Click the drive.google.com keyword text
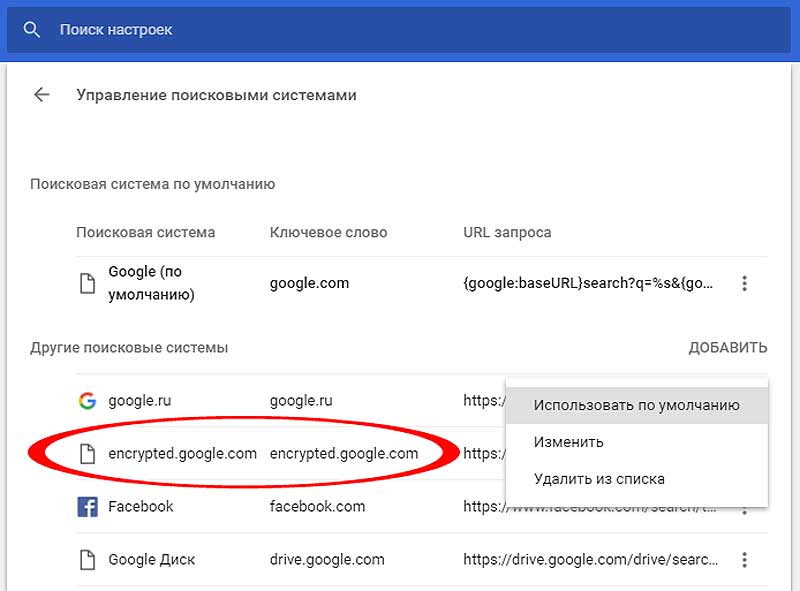 (x=327, y=560)
